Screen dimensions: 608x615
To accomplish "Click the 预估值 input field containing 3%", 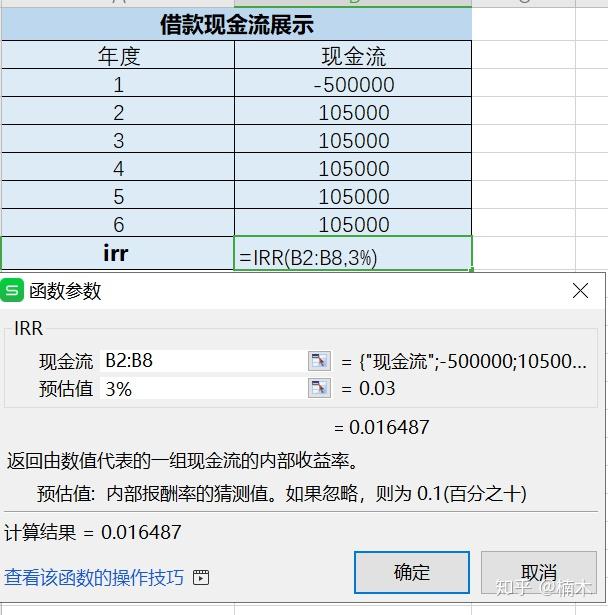I will (204, 388).
